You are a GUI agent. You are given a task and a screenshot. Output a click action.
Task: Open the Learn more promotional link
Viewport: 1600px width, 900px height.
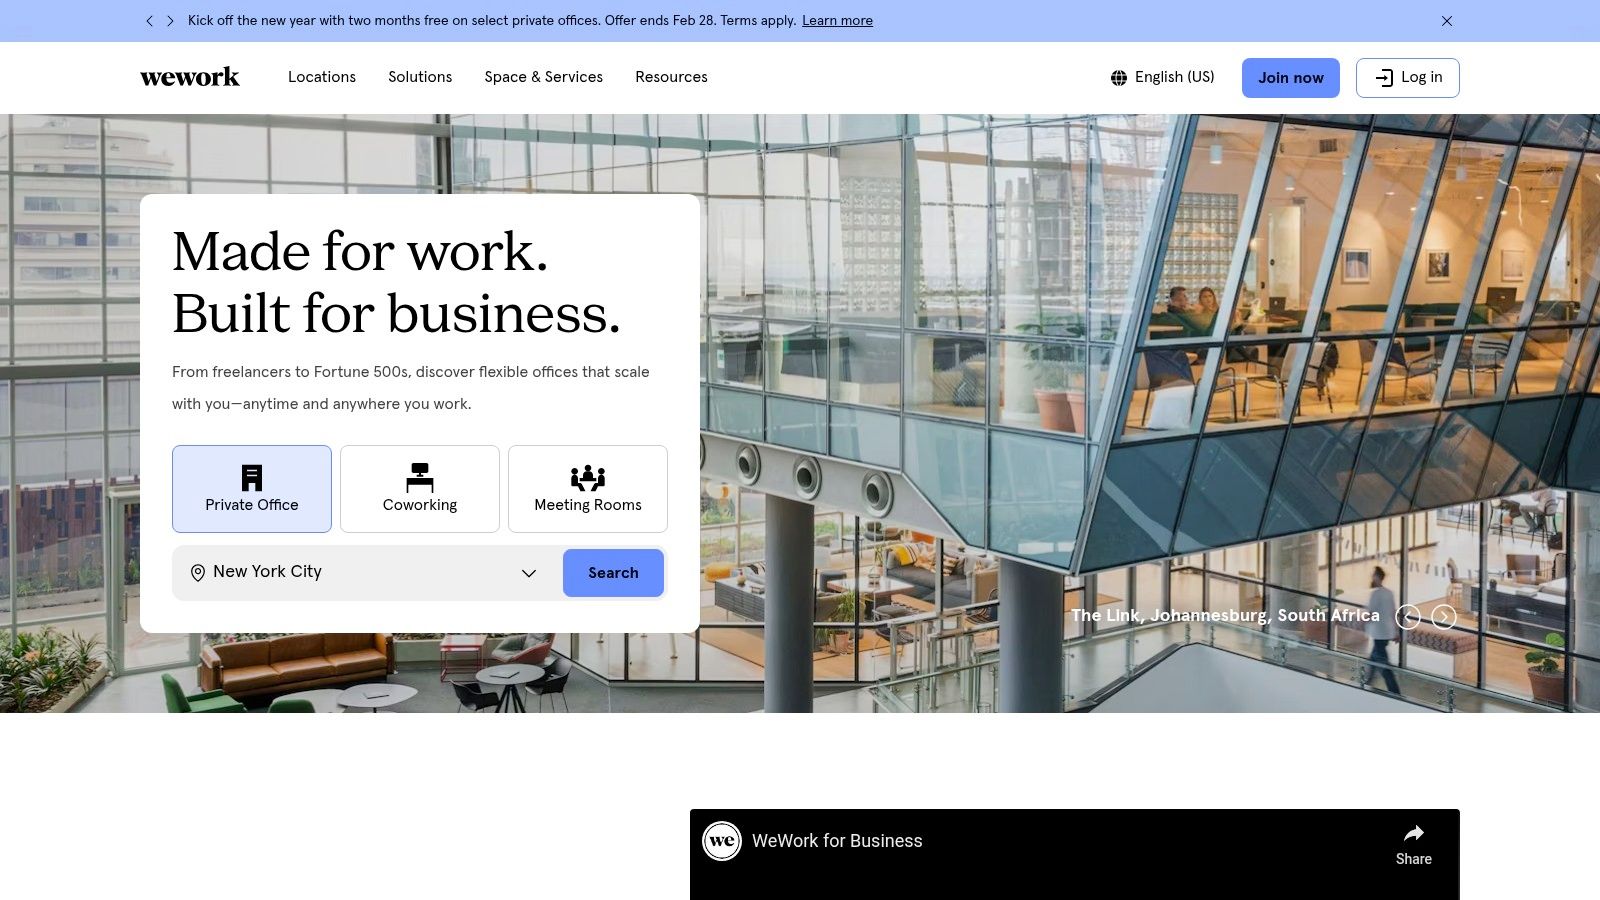pos(837,20)
